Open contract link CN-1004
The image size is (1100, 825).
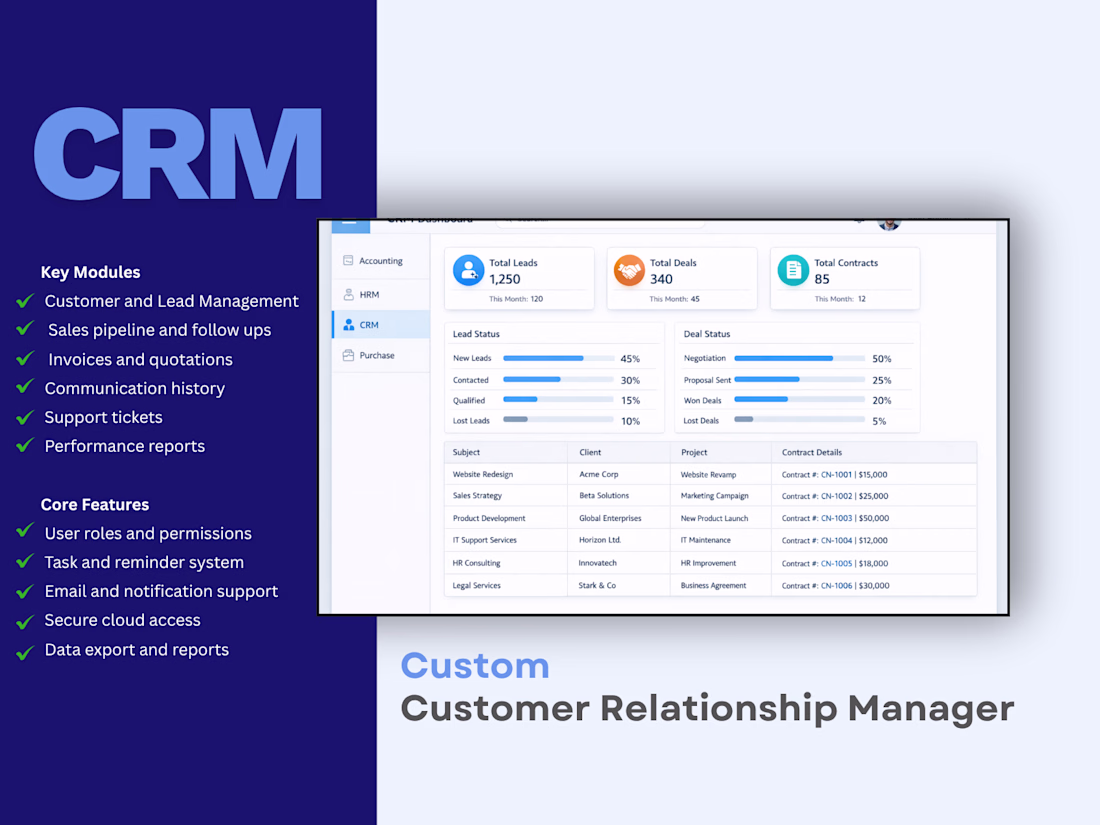836,541
